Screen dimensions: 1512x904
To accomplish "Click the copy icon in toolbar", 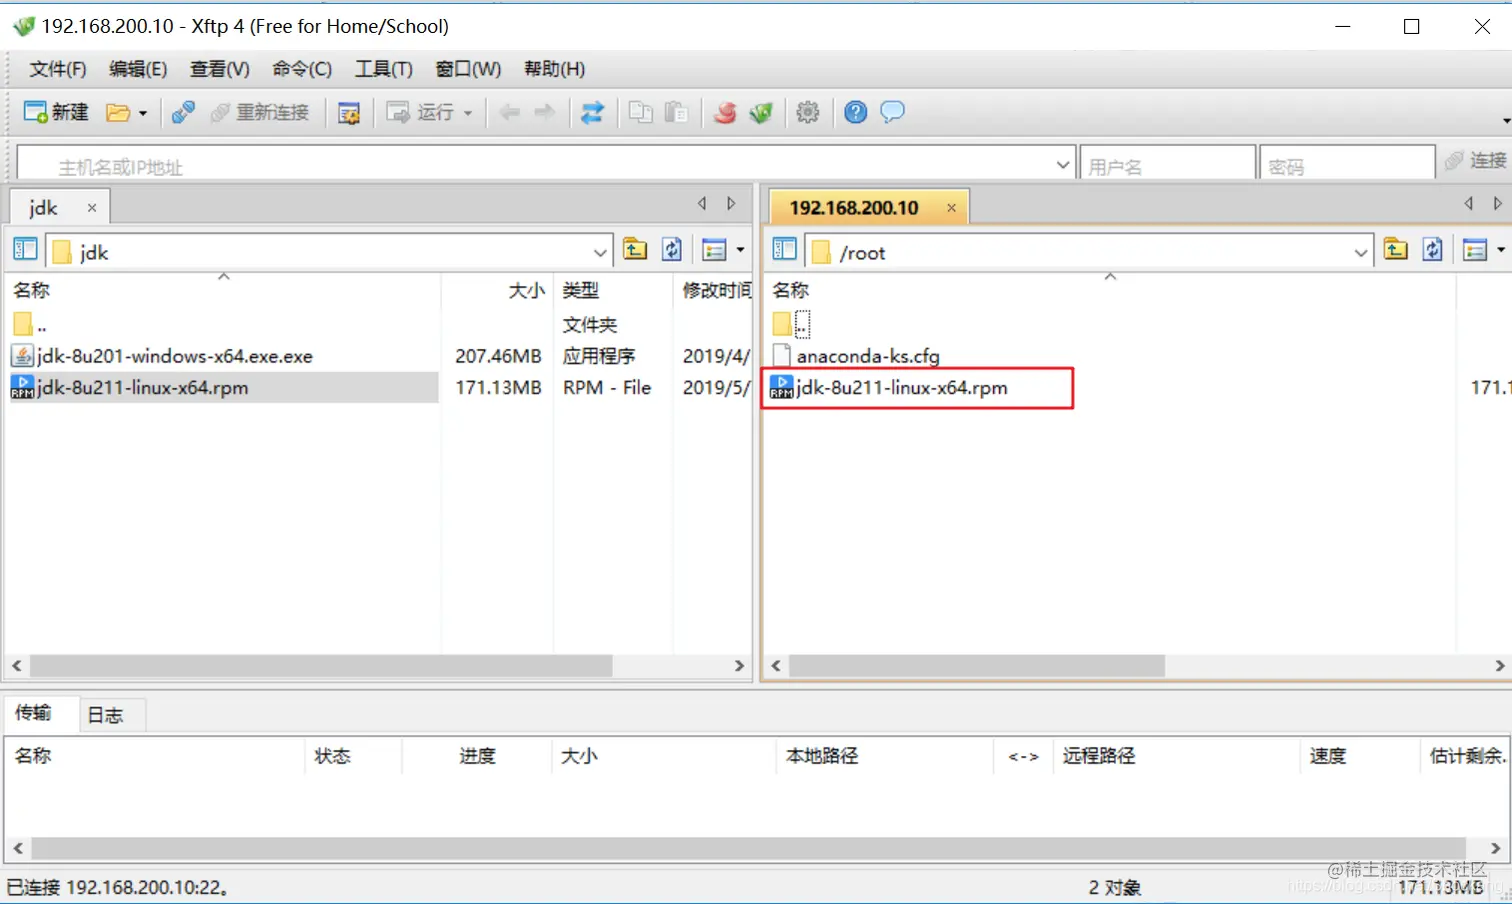I will (640, 112).
